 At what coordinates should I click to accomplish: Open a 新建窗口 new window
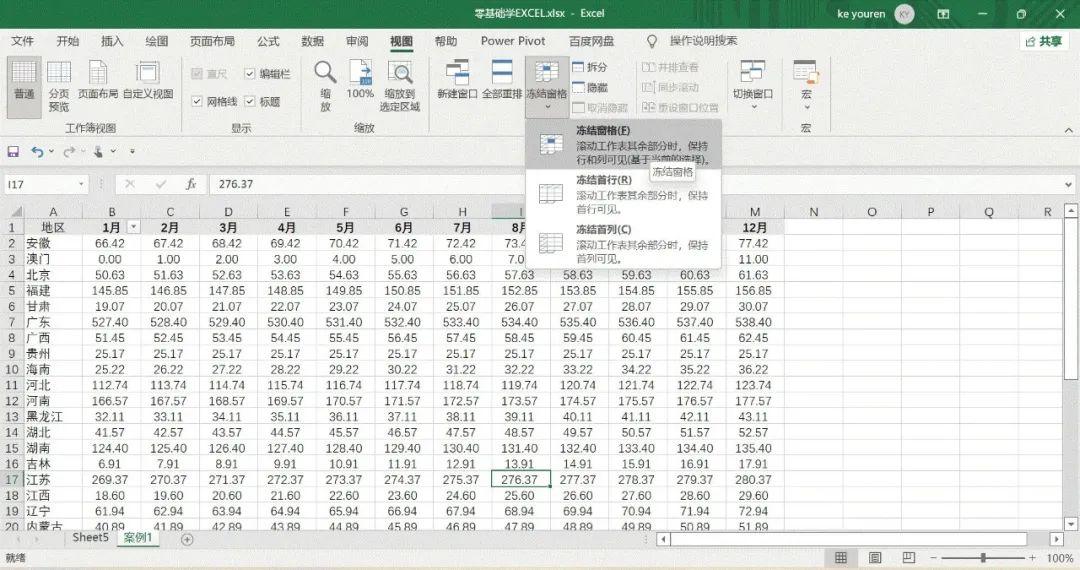point(457,80)
